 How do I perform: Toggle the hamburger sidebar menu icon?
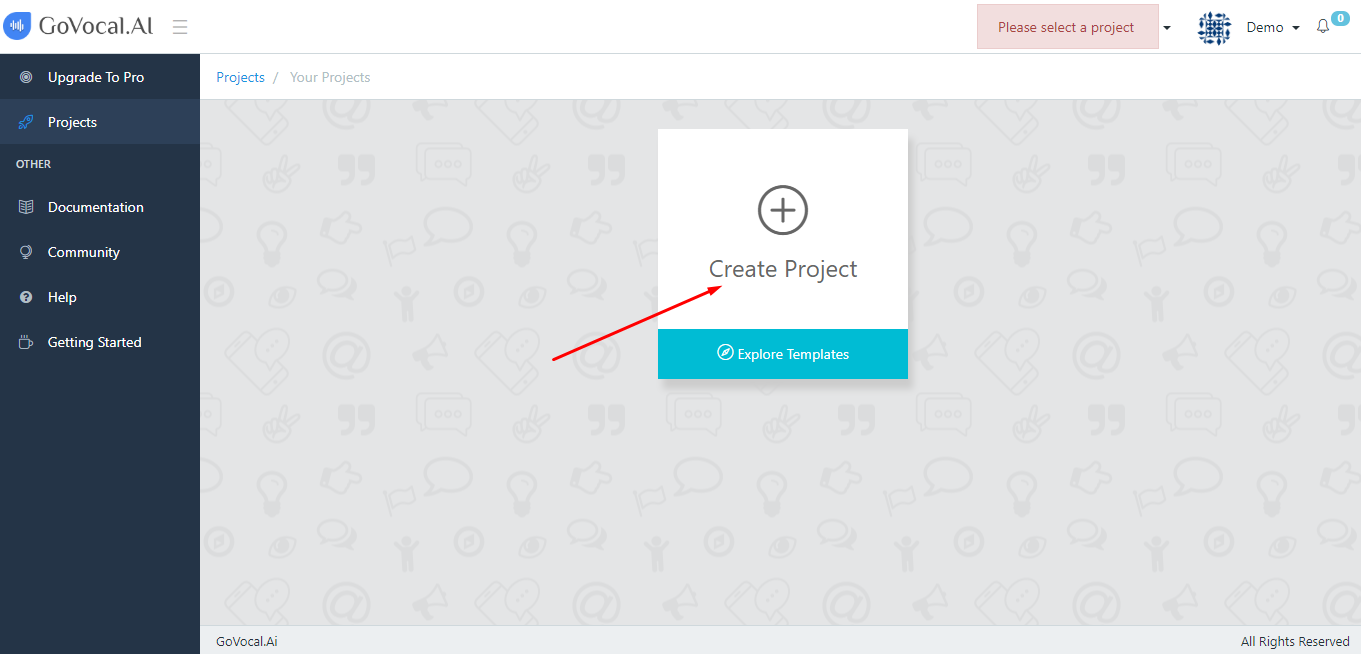pyautogui.click(x=180, y=27)
